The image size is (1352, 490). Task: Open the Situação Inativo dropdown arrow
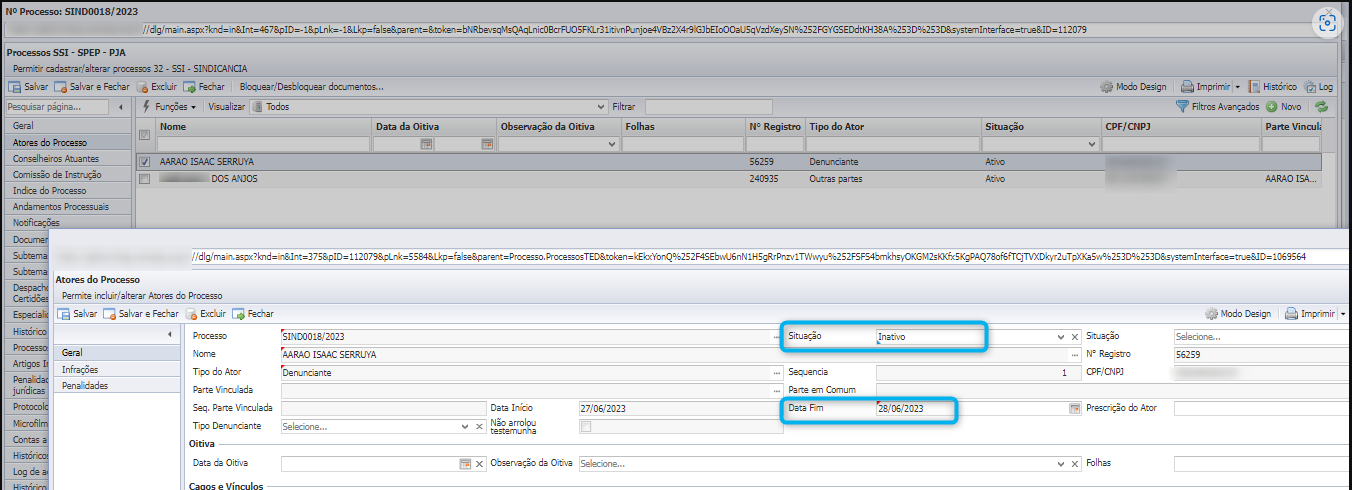coord(1060,337)
